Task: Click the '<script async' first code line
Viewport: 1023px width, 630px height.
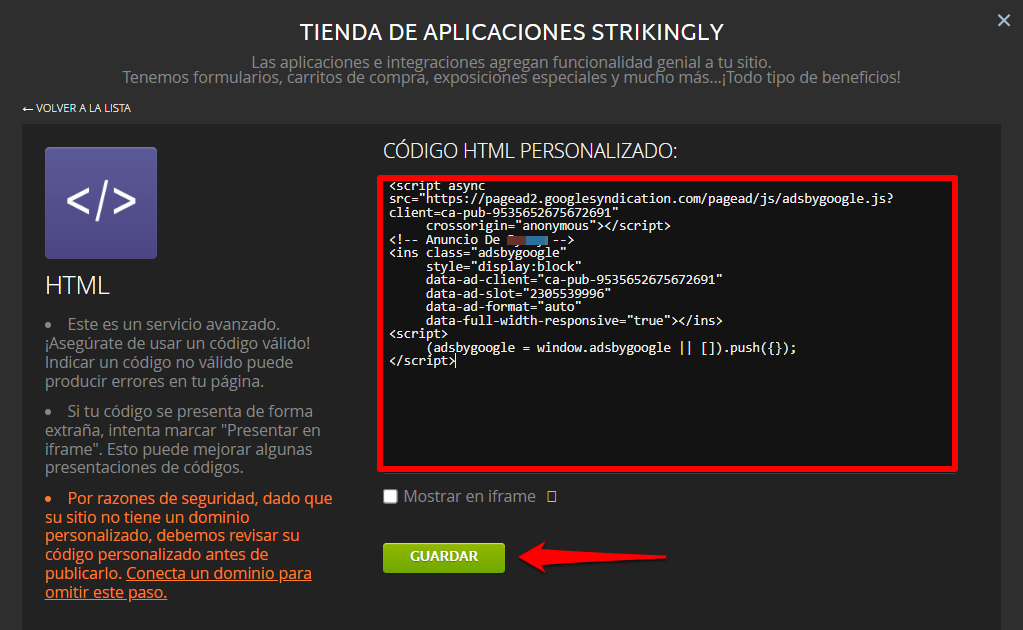Action: 437,186
